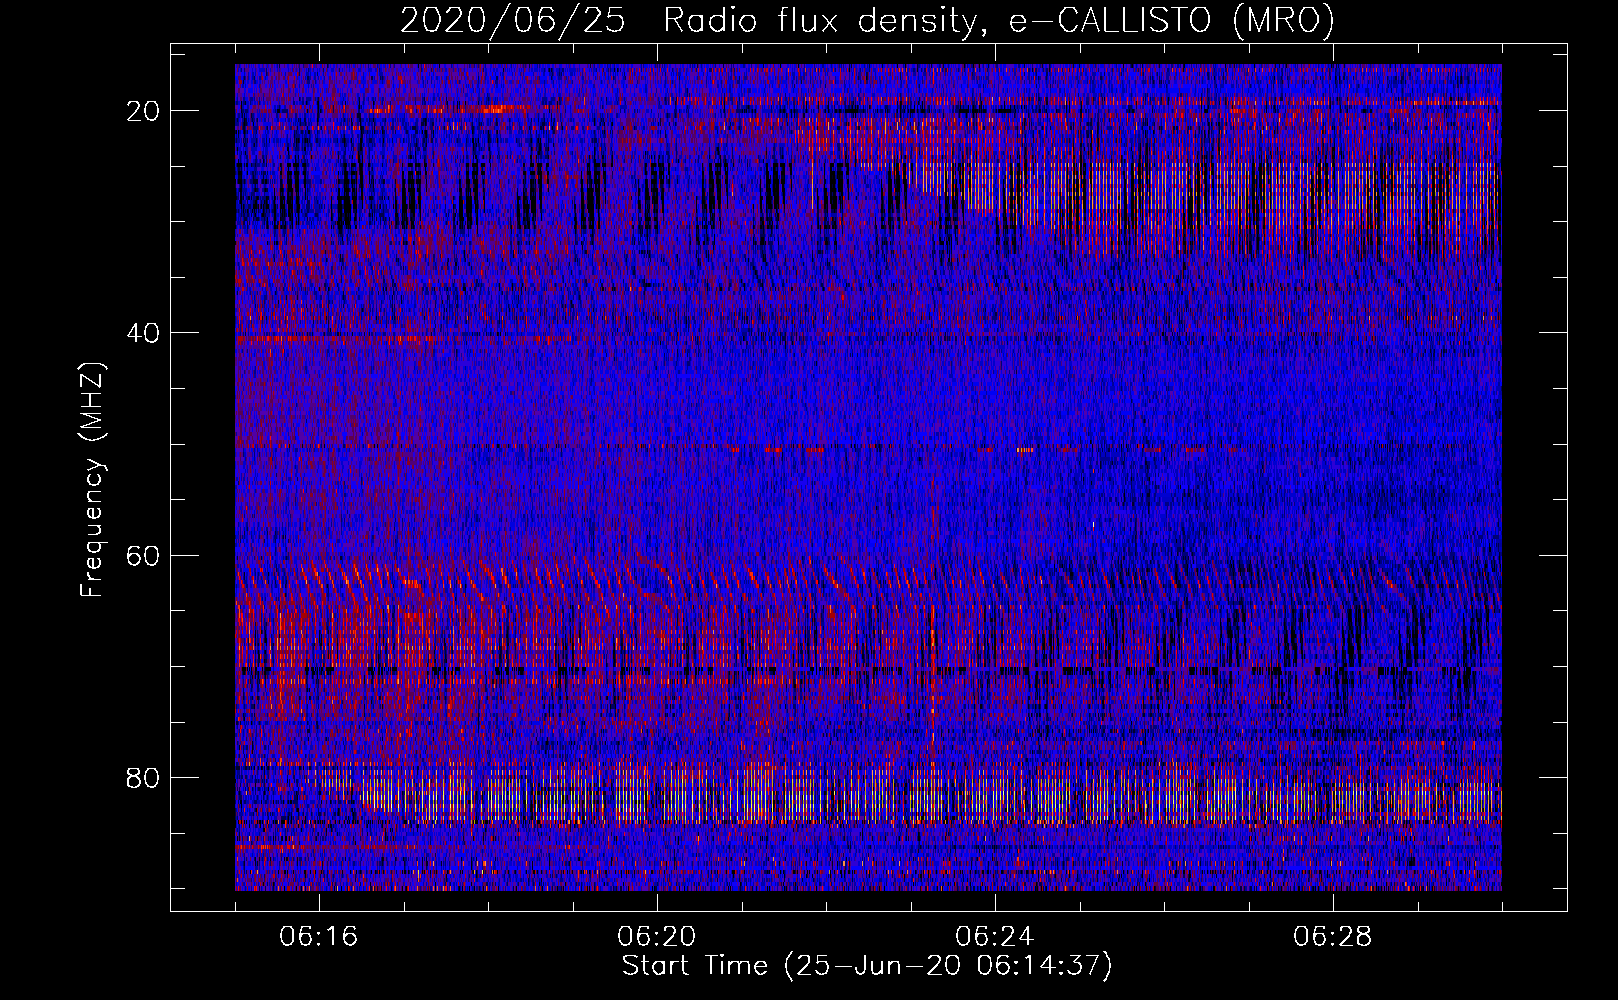Click the 'Frequency (MHZ)' y-axis label
This screenshot has width=1618, height=1000.
click(92, 480)
